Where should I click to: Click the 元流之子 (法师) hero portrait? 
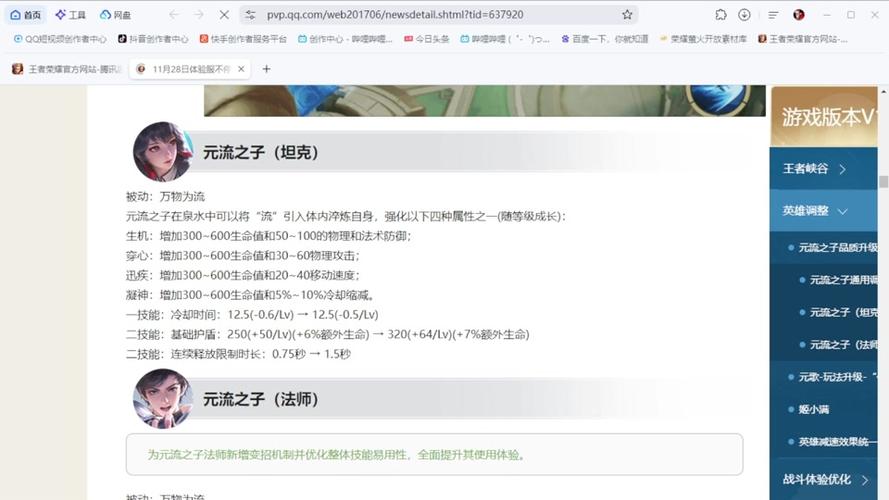click(x=163, y=399)
